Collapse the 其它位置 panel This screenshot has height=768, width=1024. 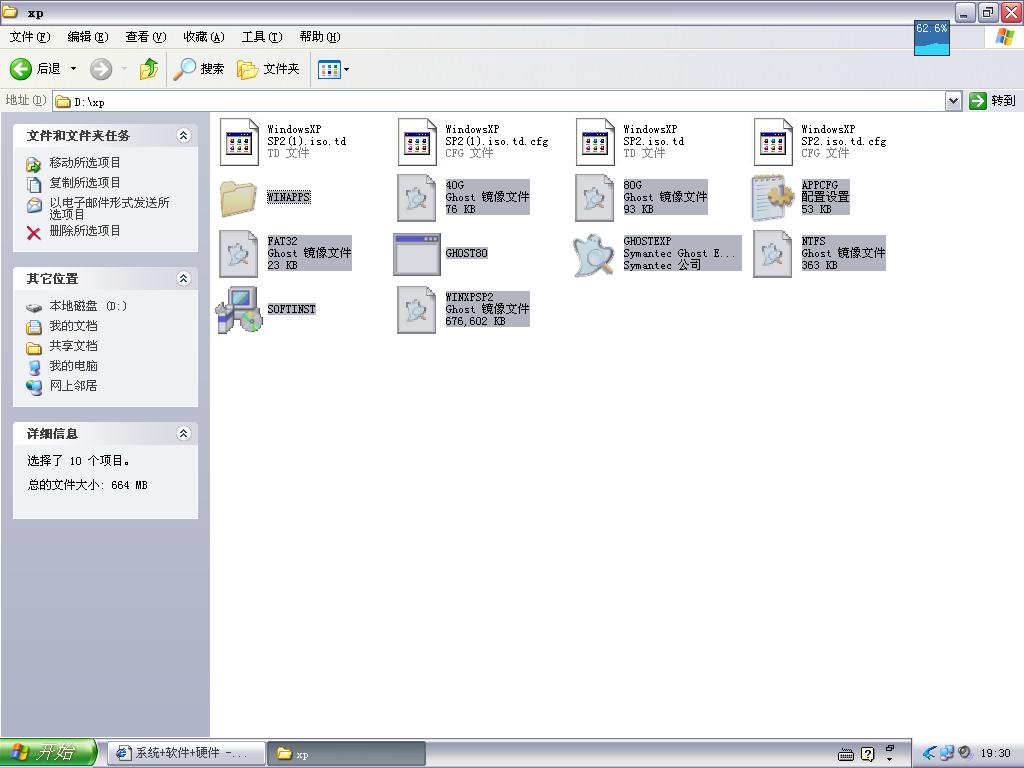(184, 278)
